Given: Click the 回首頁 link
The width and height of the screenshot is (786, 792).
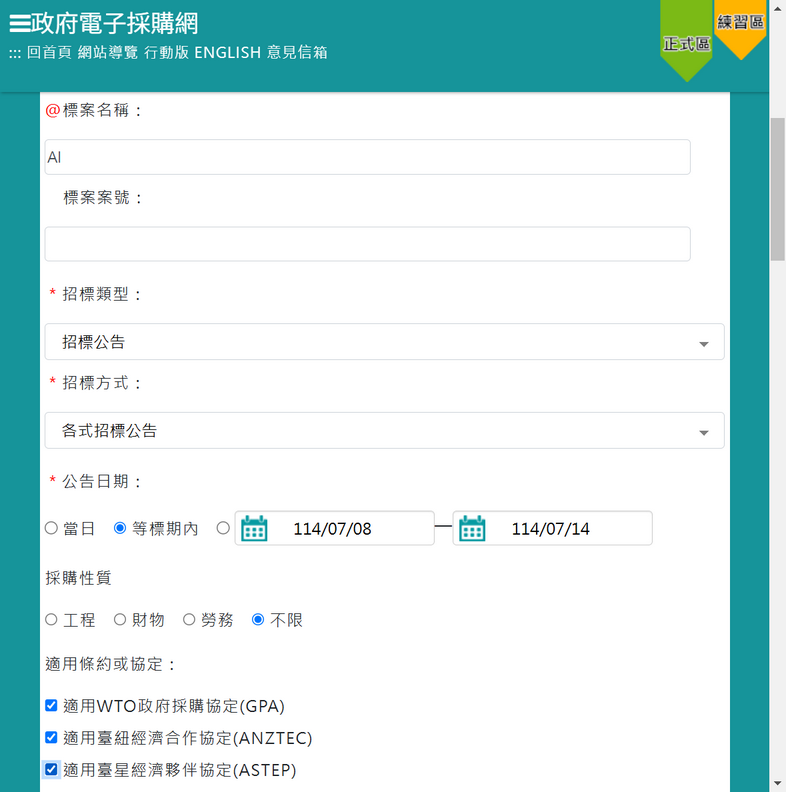Looking at the screenshot, I should click(x=49, y=52).
